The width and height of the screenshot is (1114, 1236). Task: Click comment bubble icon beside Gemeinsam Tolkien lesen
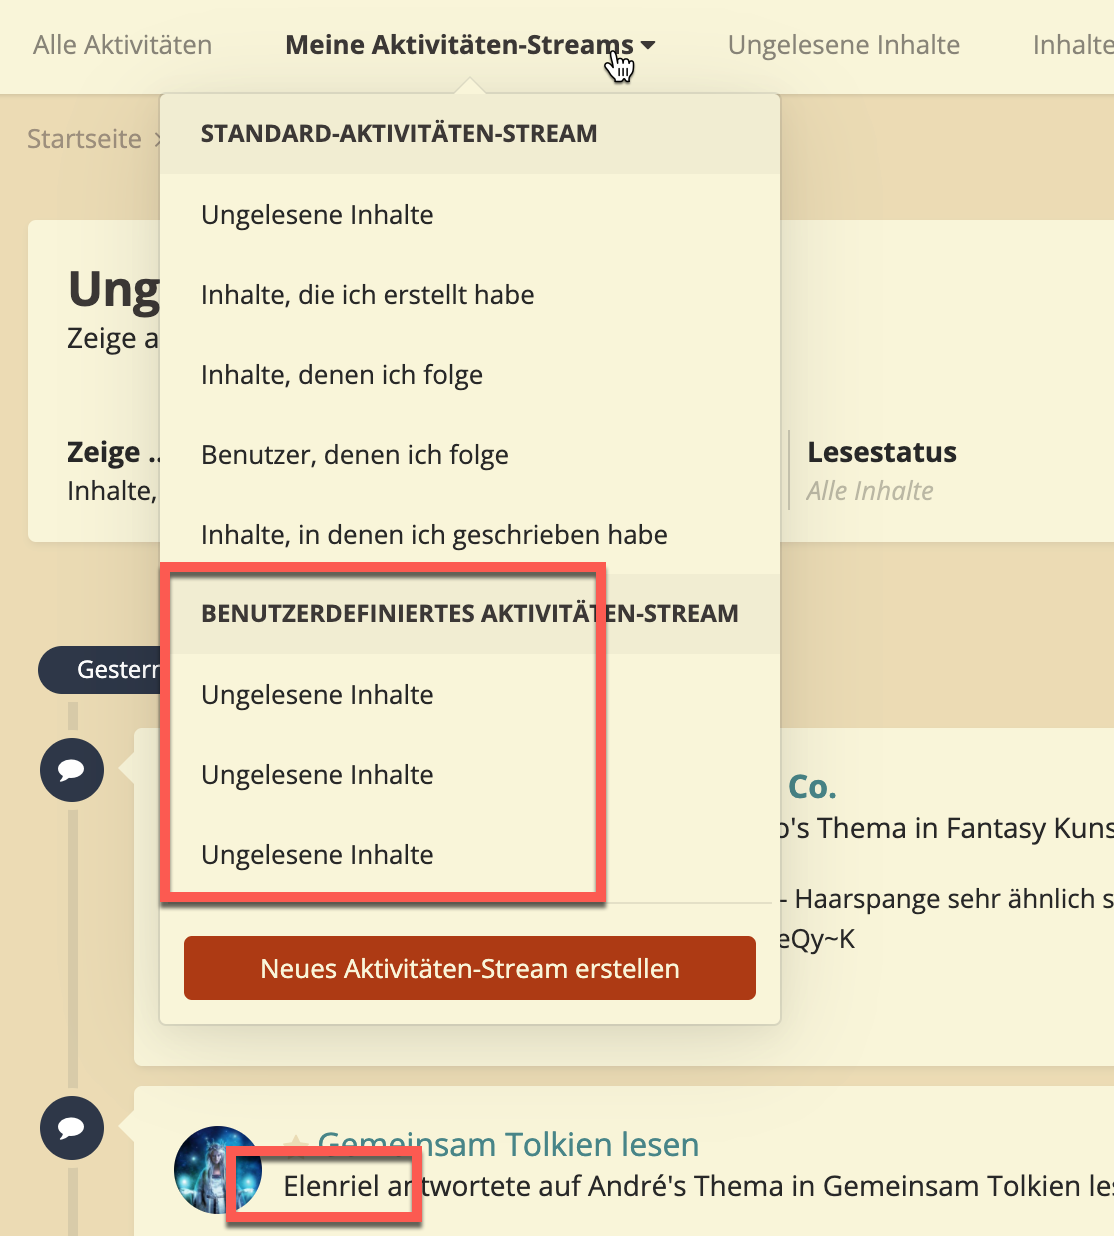coord(72,1128)
